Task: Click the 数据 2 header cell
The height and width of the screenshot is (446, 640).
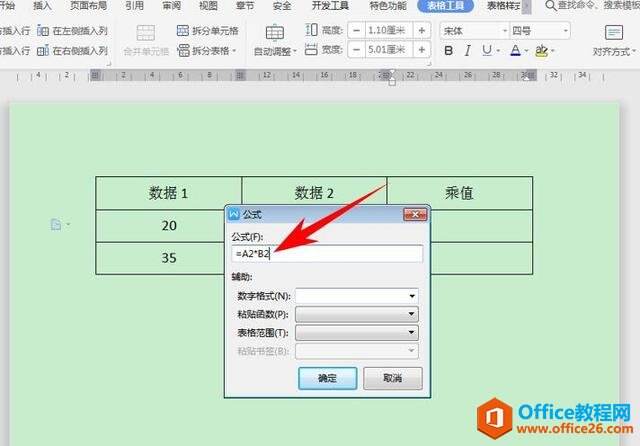Action: pos(314,191)
